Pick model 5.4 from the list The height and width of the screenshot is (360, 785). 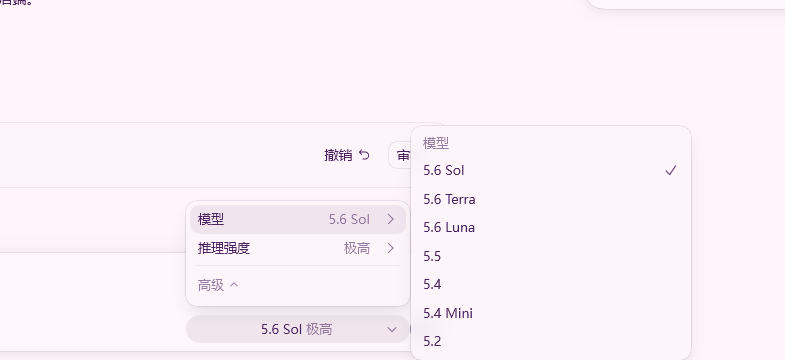tap(551, 284)
